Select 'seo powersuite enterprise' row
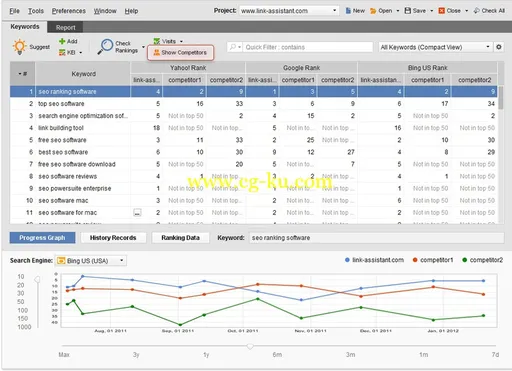The image size is (512, 371). pyautogui.click(x=254, y=188)
